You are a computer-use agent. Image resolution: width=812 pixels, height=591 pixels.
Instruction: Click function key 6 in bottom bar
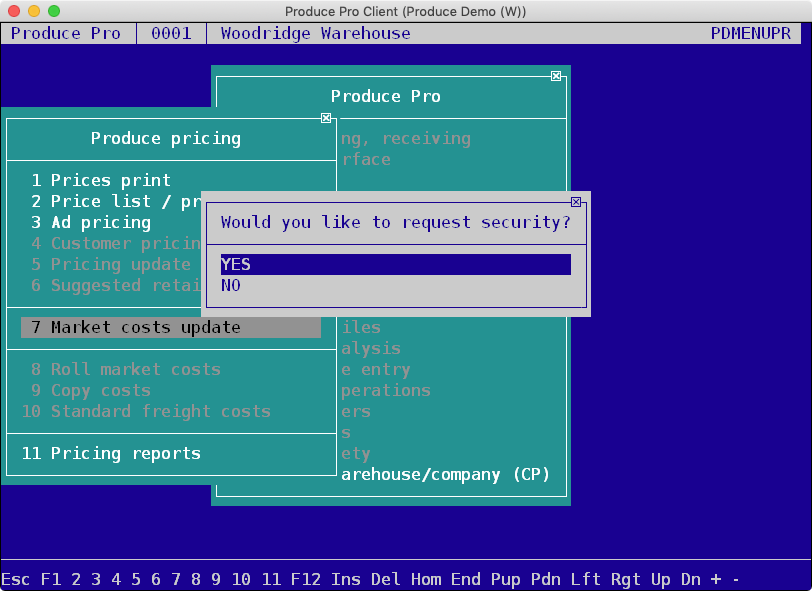click(x=156, y=579)
